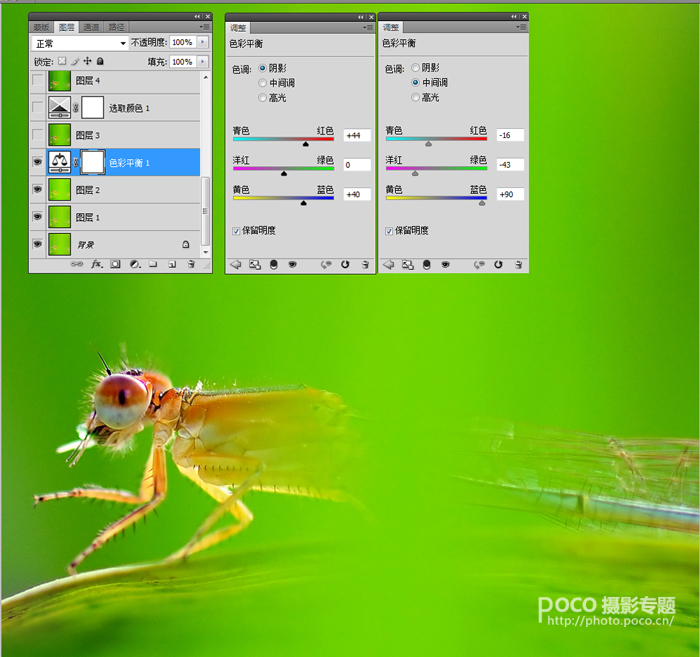Open the new adjustment layer half-circle icon
The width and height of the screenshot is (700, 657).
tap(135, 264)
